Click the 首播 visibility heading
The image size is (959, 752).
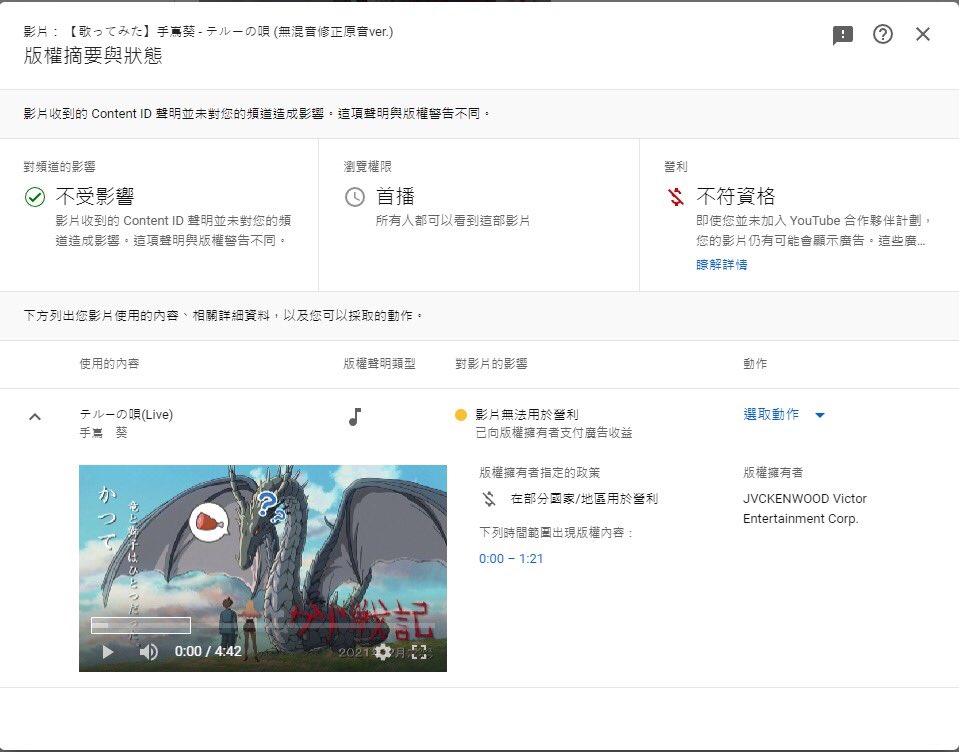point(395,197)
